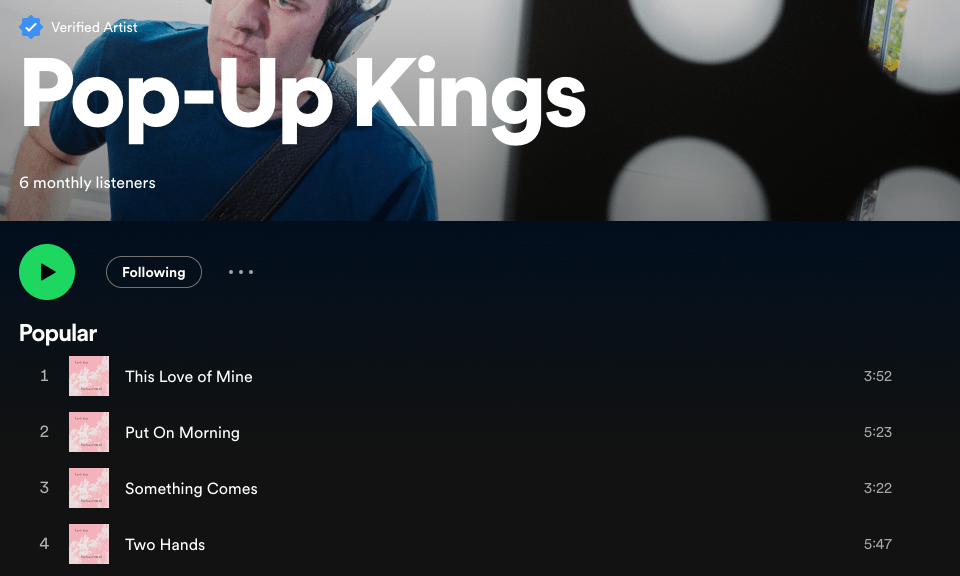960x576 pixels.
Task: Select album art for Something Comes
Action: [89, 488]
